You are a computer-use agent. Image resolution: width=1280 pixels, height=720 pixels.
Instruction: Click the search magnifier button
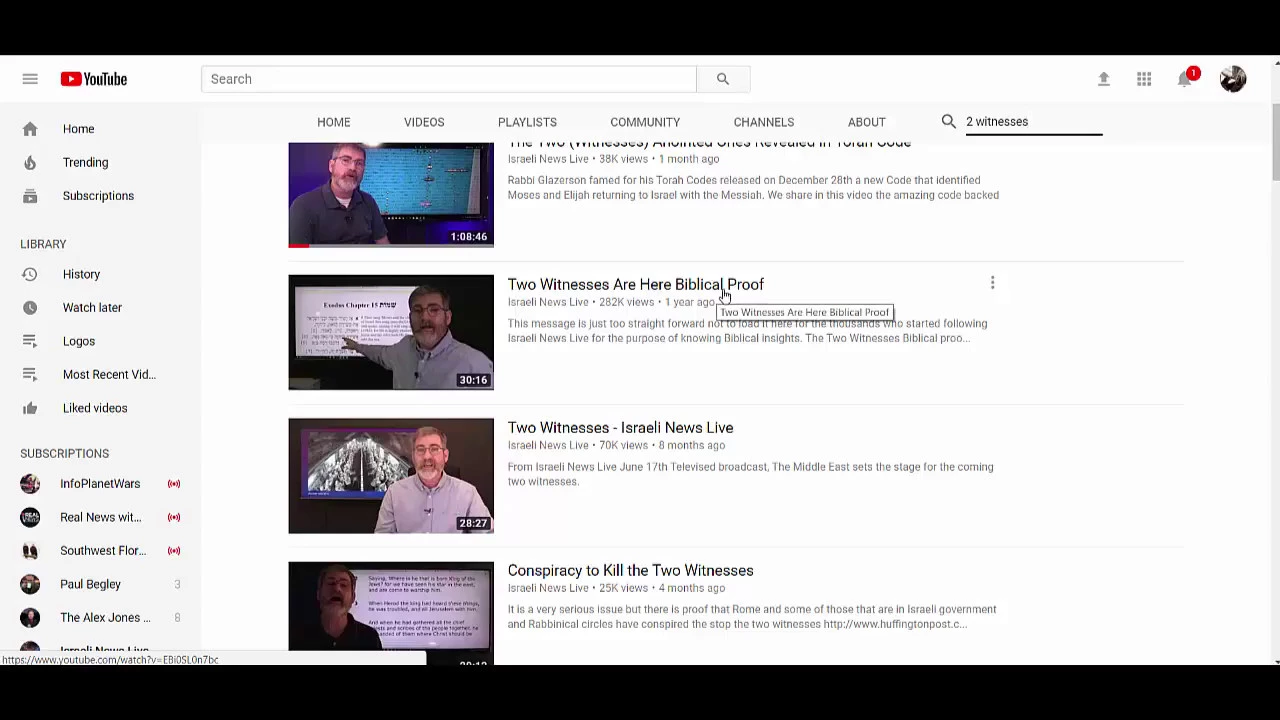(x=723, y=79)
